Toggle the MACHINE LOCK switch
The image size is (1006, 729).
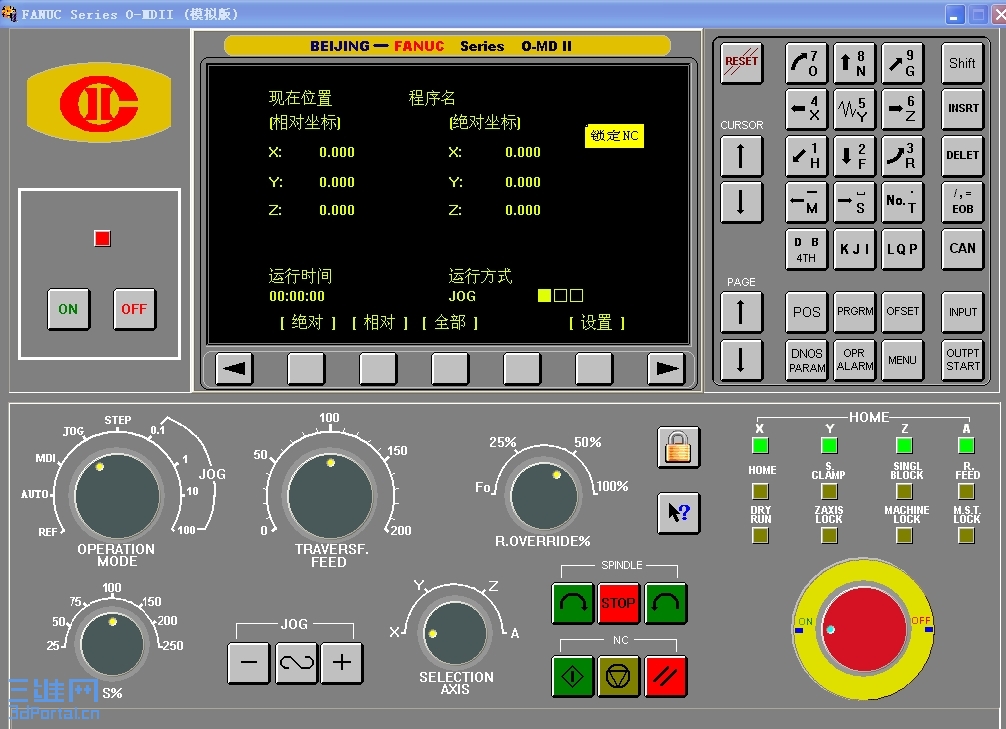[905, 535]
